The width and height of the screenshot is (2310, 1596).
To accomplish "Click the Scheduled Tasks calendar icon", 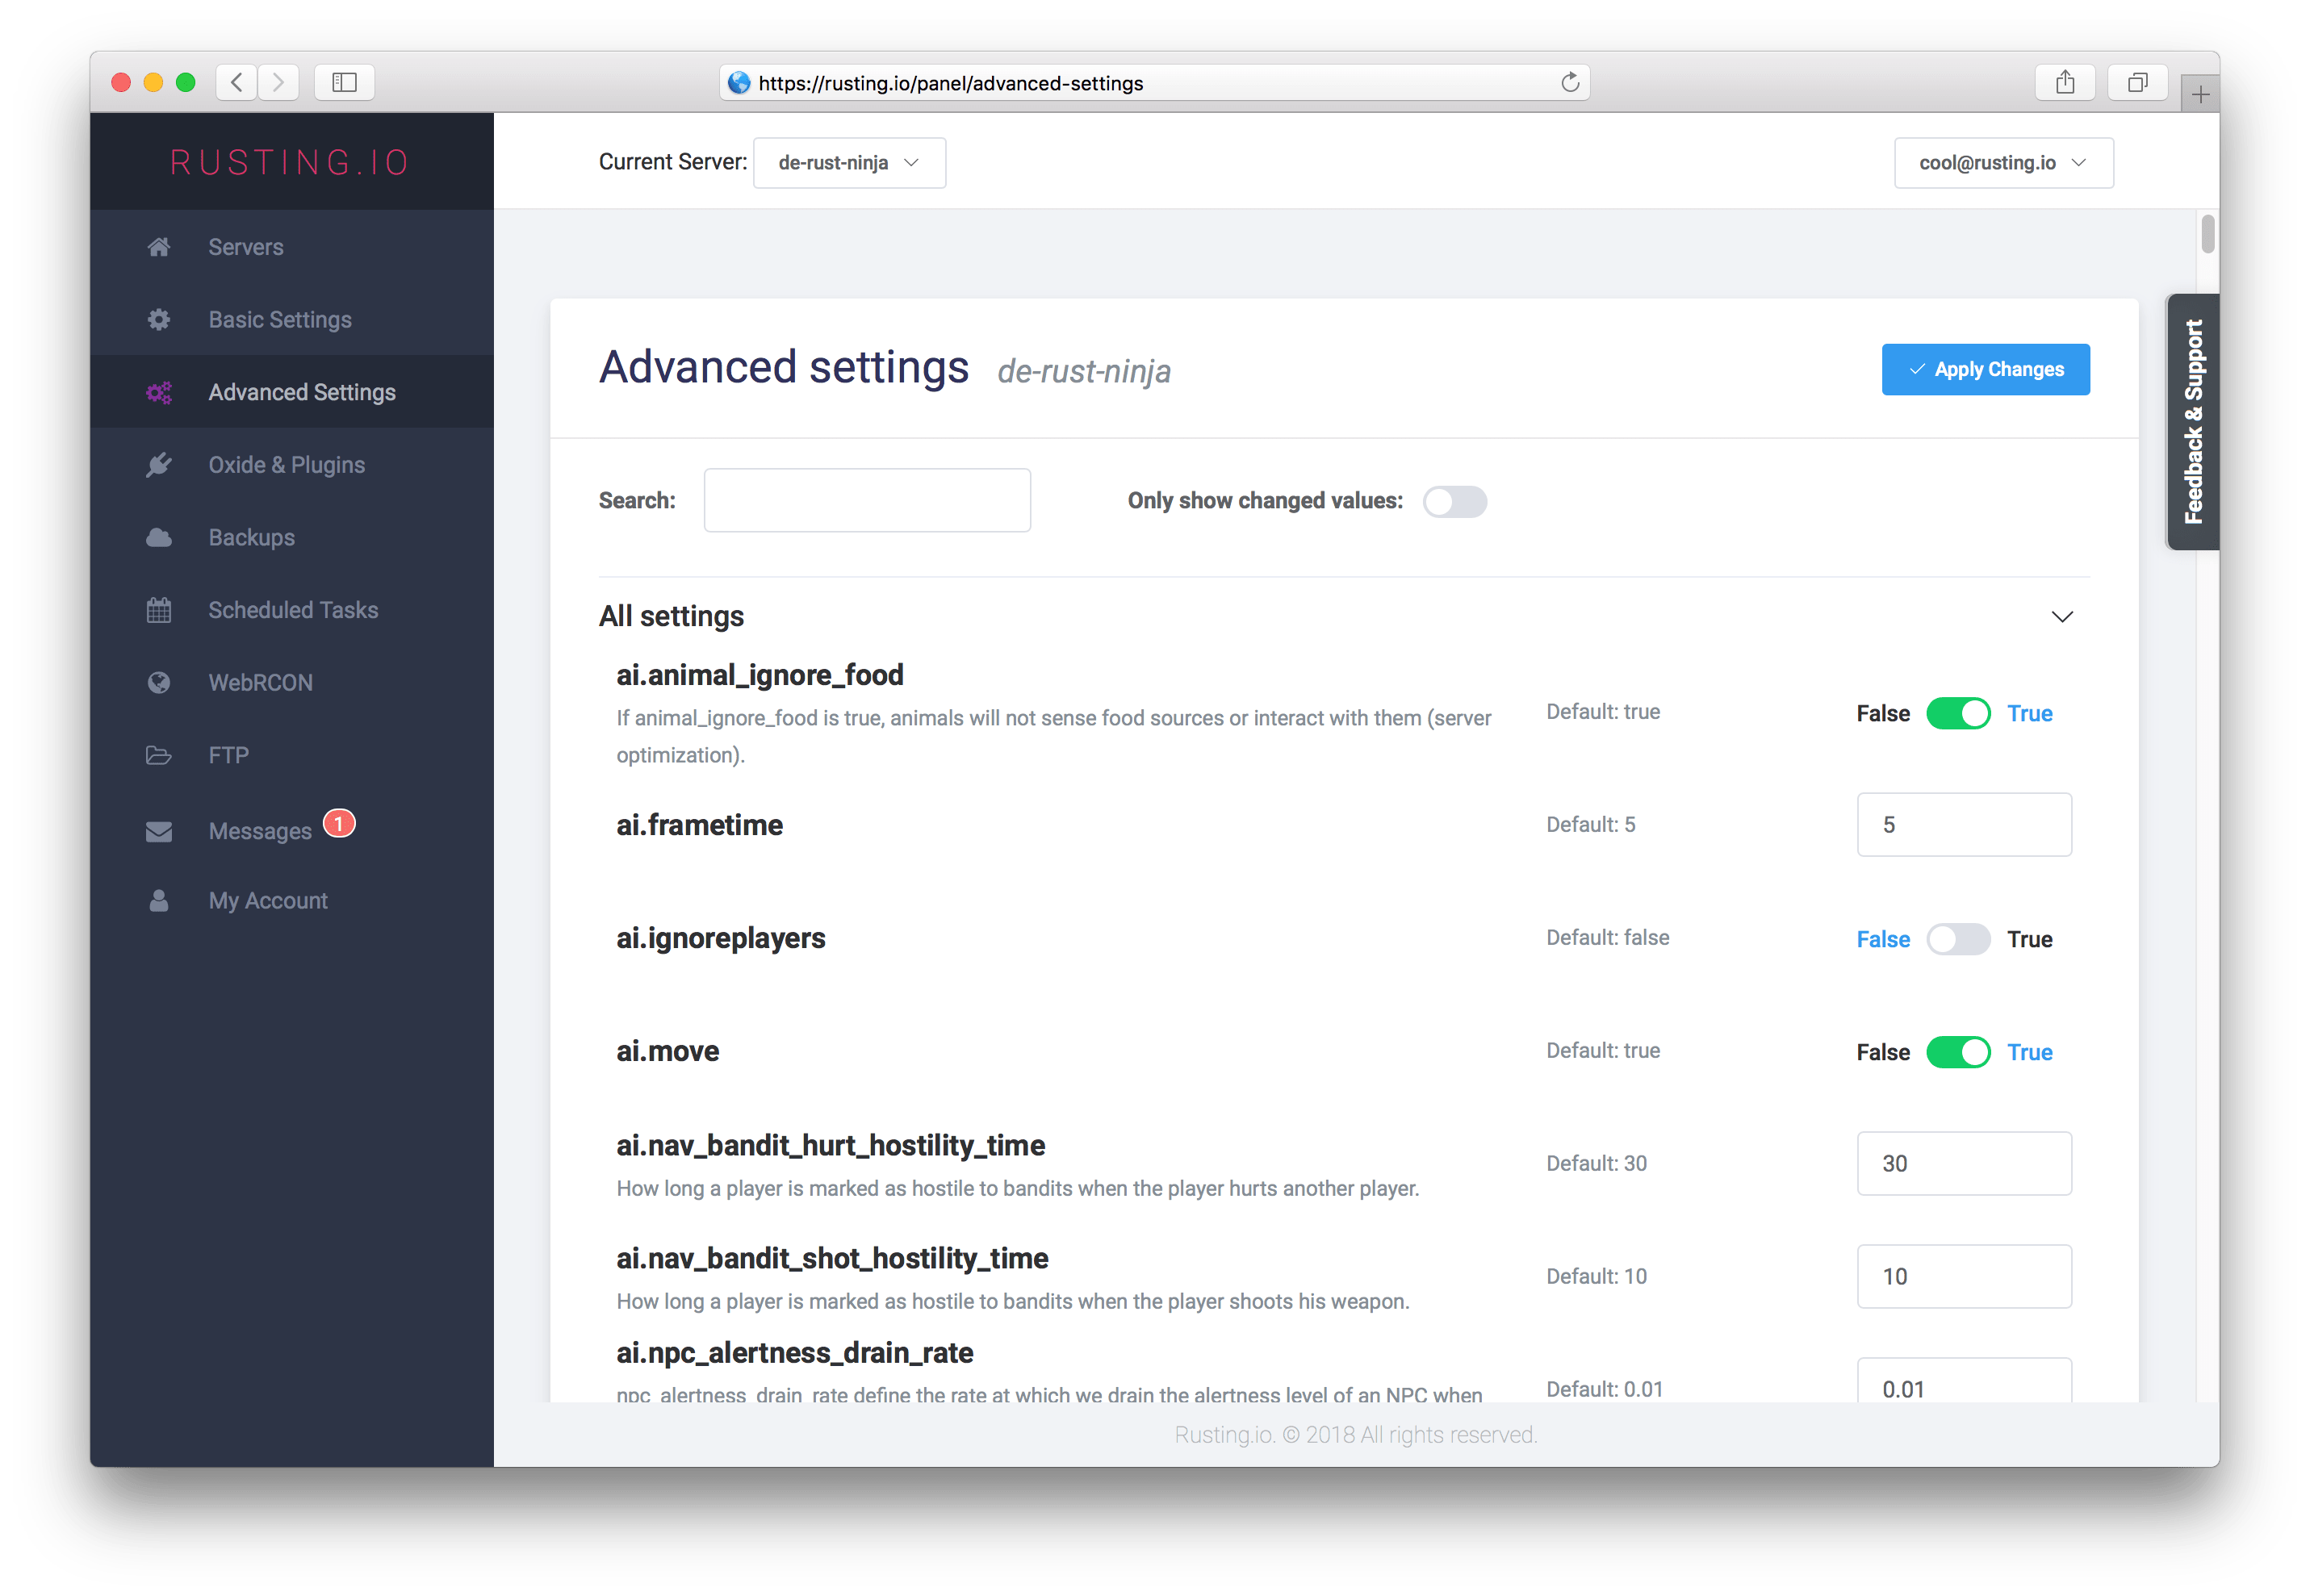I will coord(158,610).
